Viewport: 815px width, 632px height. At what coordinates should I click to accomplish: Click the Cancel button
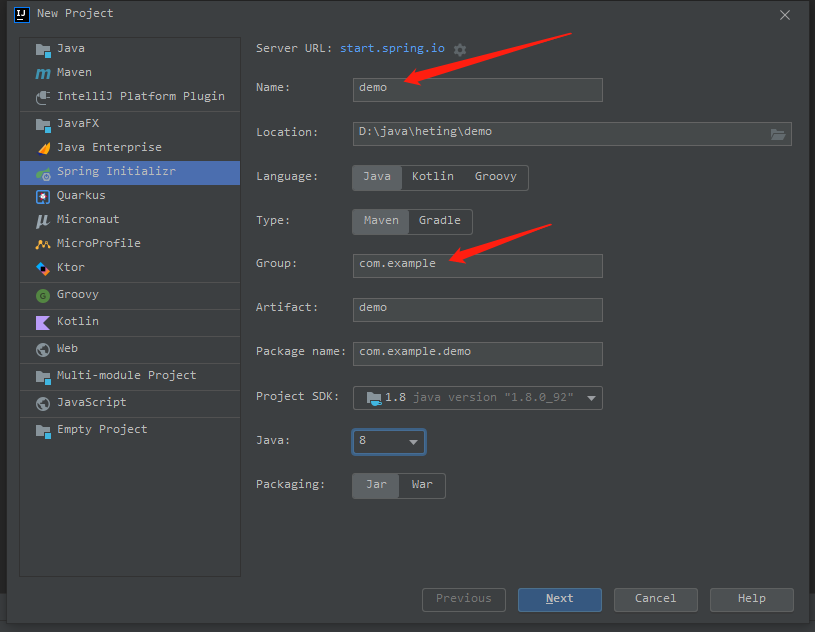(655, 600)
